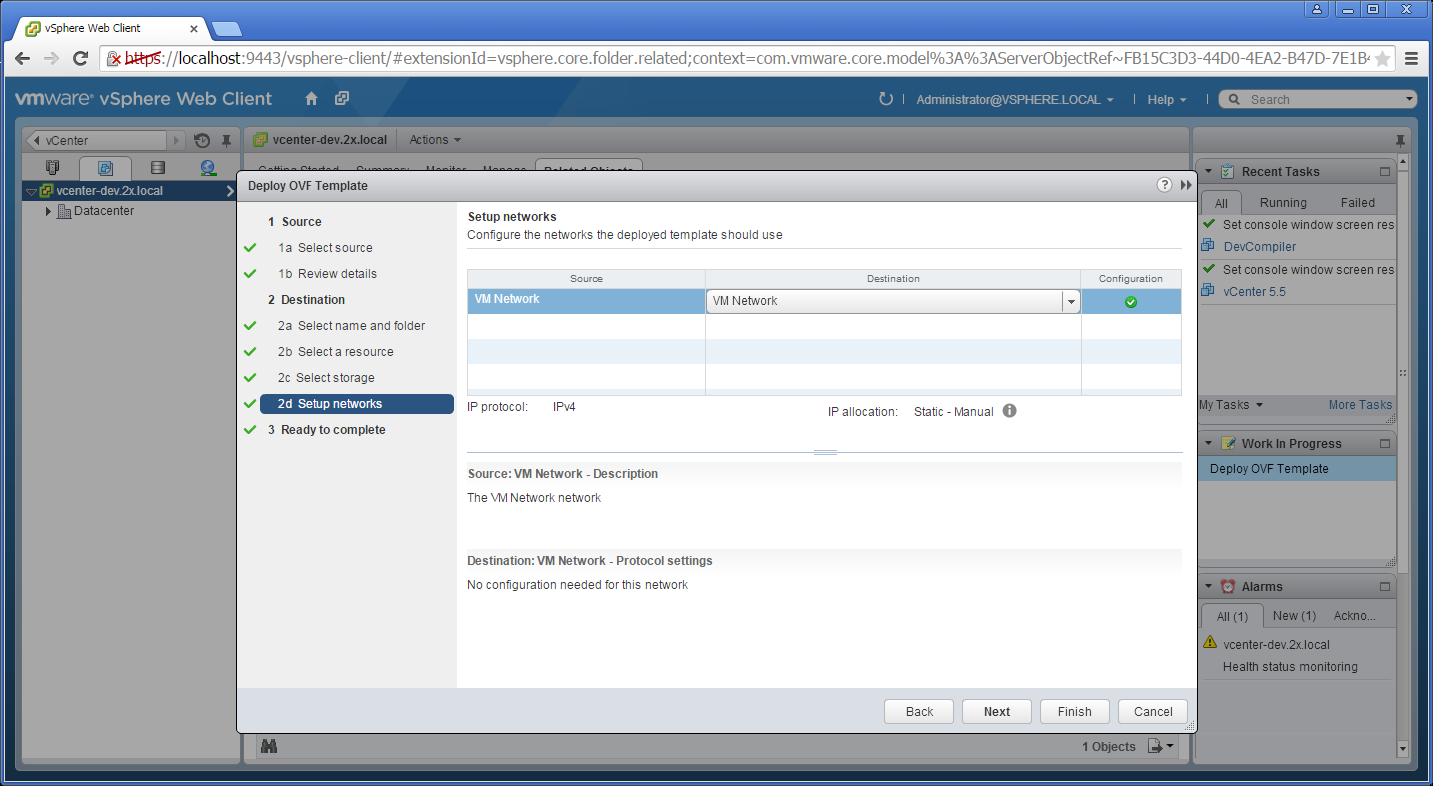The height and width of the screenshot is (788, 1436).
Task: Open the Administrator@VSPHERE.LOCAL menu
Action: point(1015,100)
